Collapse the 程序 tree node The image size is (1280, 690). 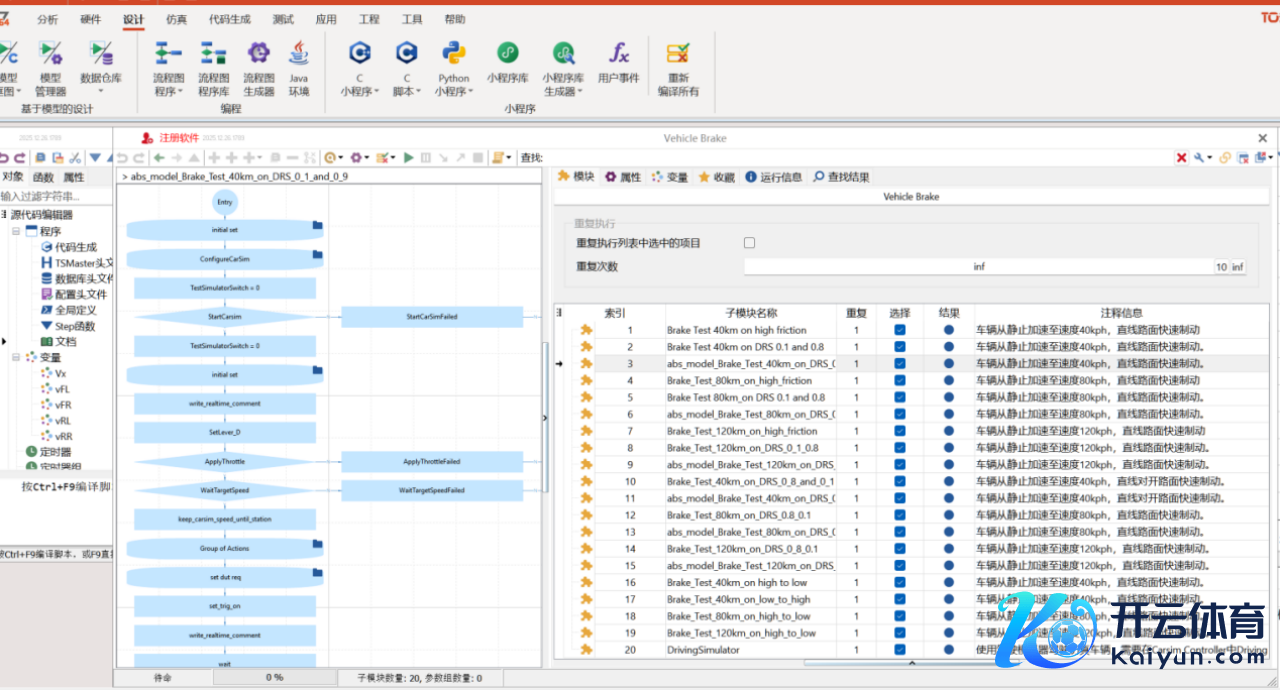[17, 231]
